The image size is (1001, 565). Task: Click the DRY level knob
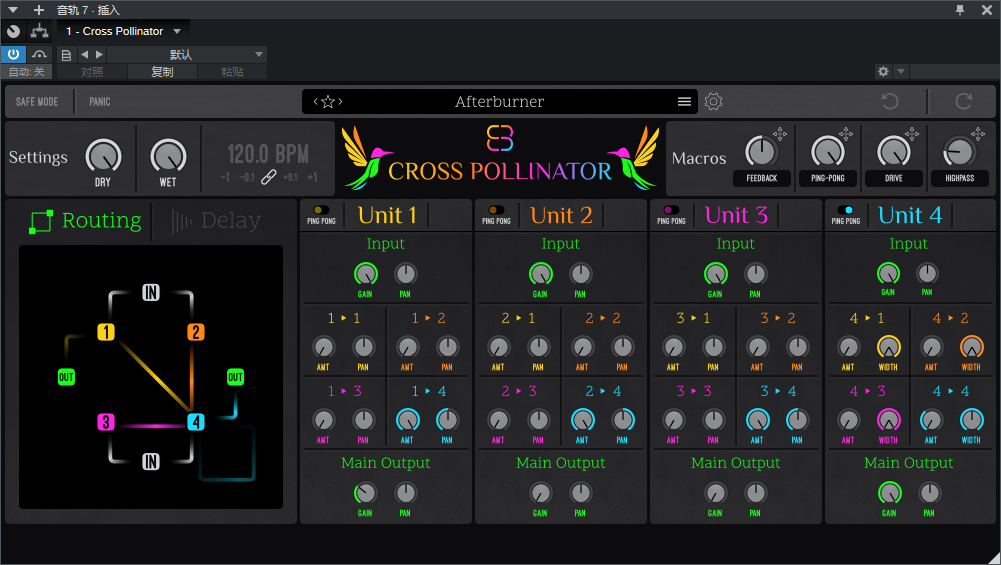(x=103, y=156)
